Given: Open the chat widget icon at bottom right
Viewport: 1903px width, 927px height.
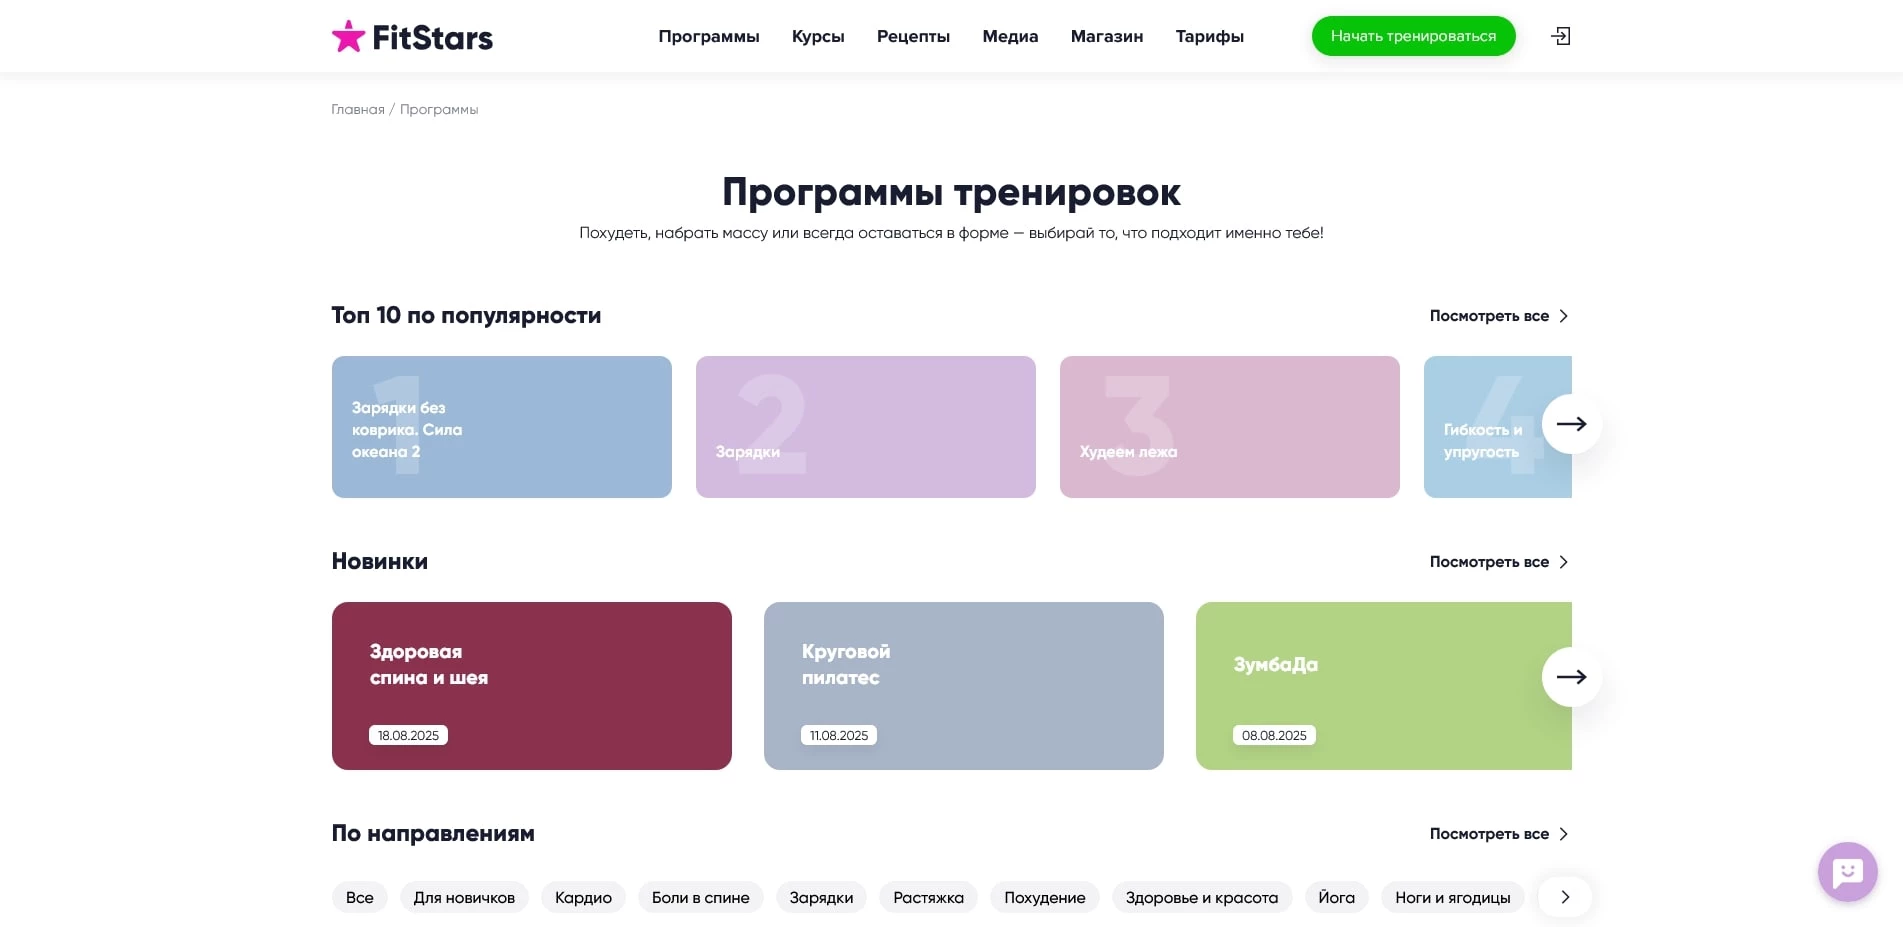Looking at the screenshot, I should tap(1847, 871).
